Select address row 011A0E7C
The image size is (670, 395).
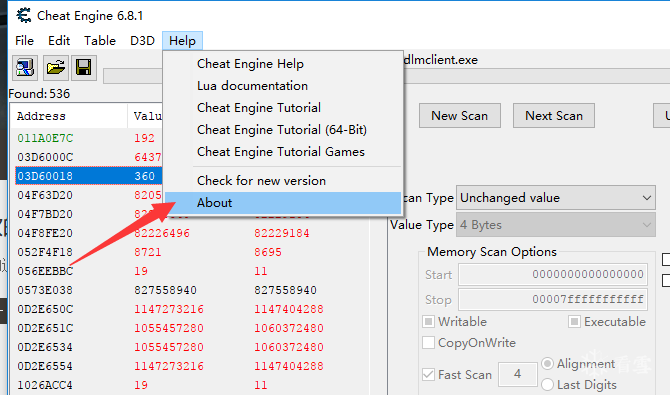coord(45,138)
